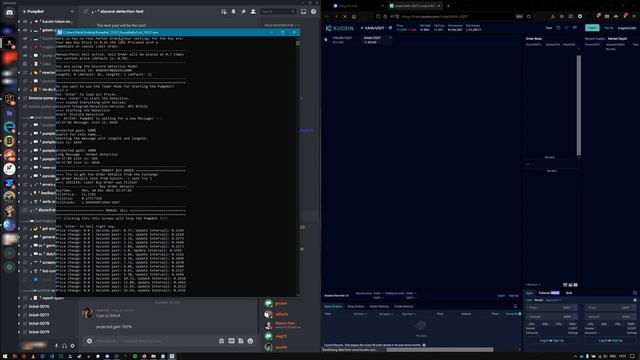The height and width of the screenshot is (360, 640).
Task: Click the browser home button
Action: coord(354,16)
